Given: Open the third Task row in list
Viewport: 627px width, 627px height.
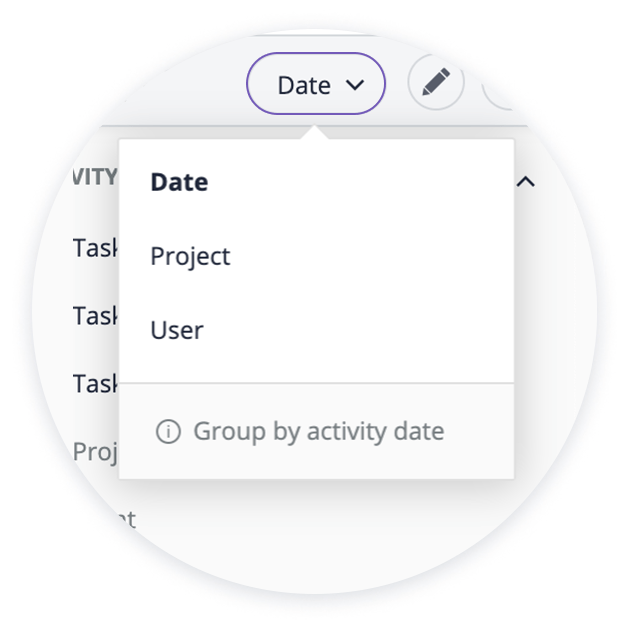Looking at the screenshot, I should point(96,383).
